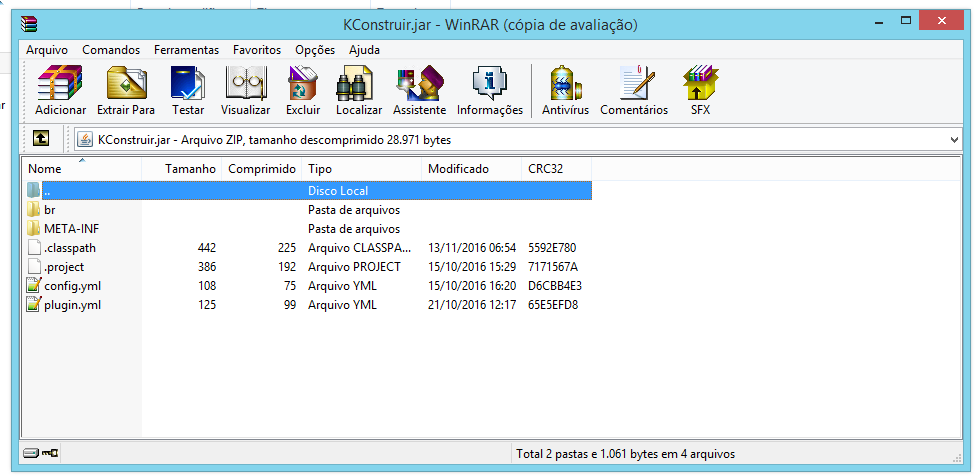Sort by Tipo column header

(x=361, y=169)
